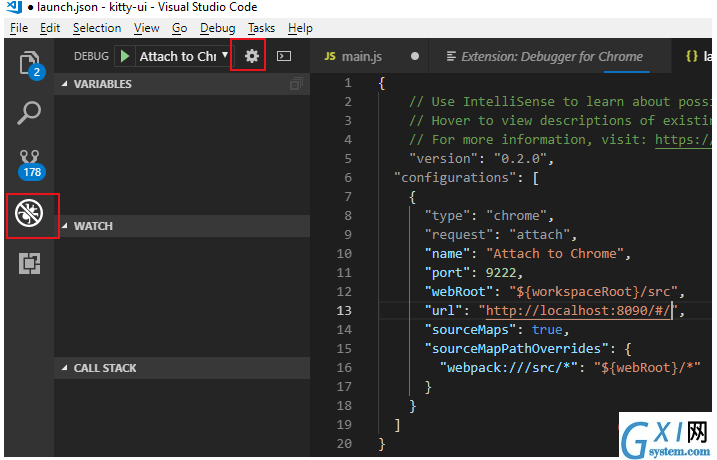Open the Go menu
The image size is (717, 460).
click(x=179, y=28)
